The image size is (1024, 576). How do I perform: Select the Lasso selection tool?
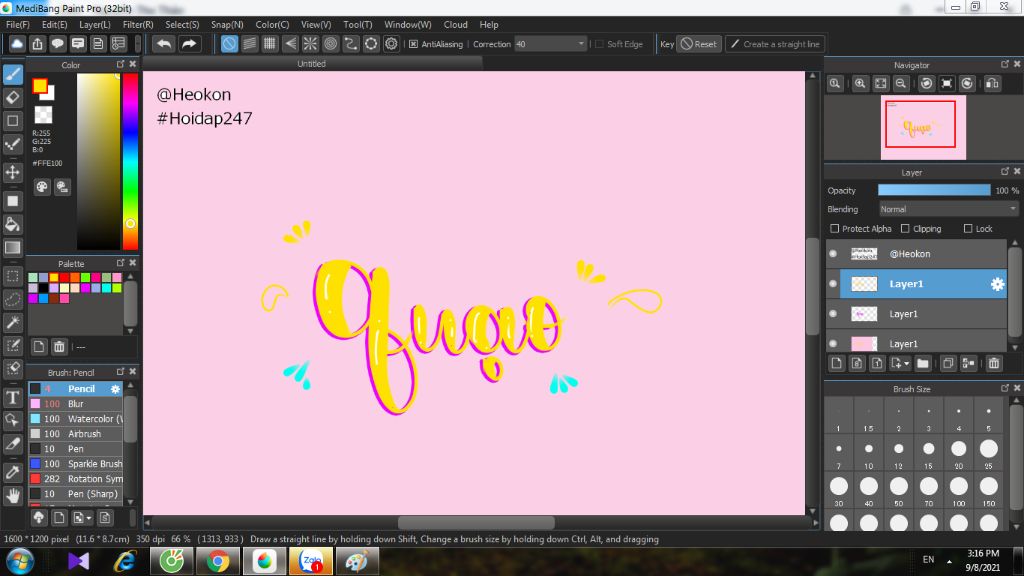[x=12, y=299]
